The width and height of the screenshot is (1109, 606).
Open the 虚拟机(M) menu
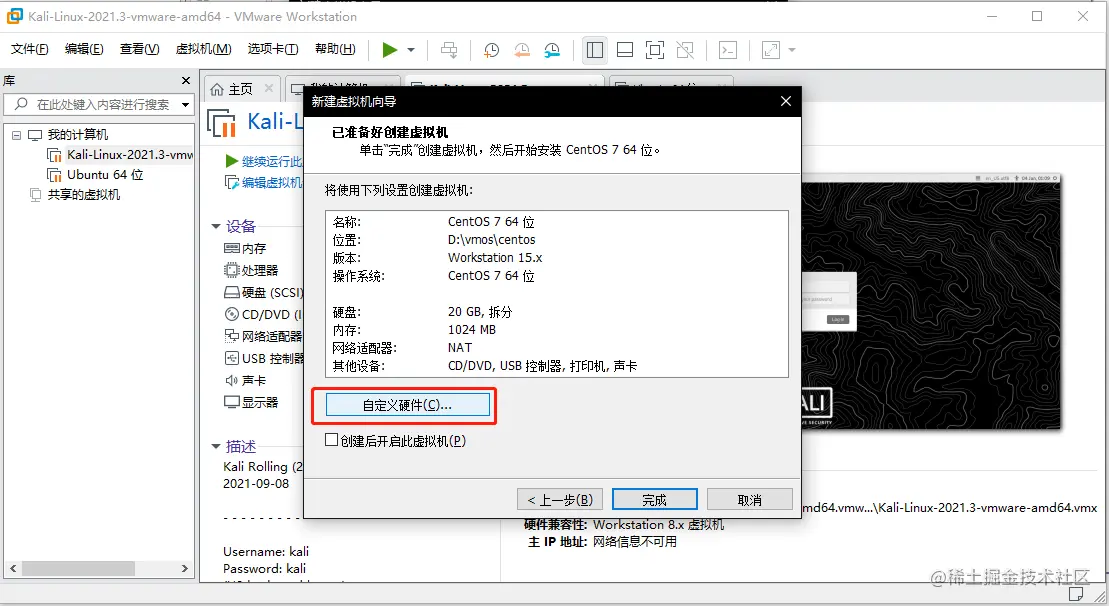point(203,49)
